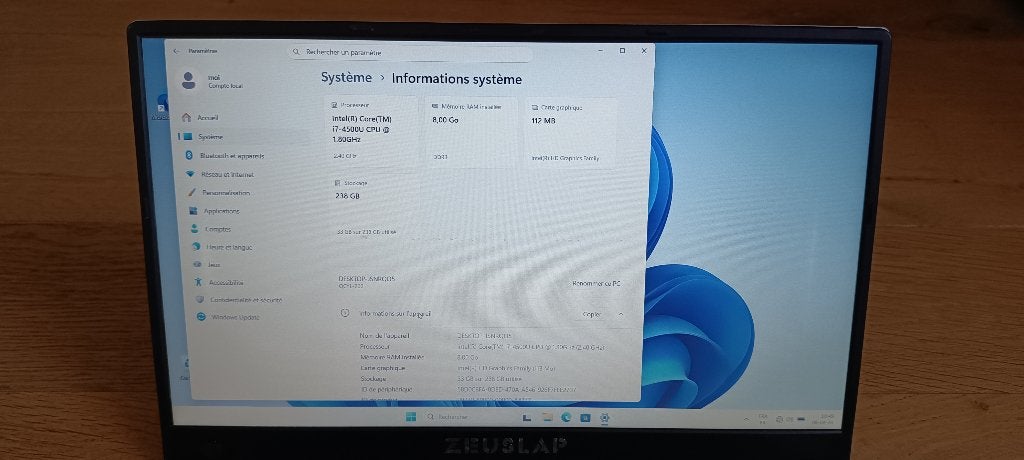Click the taskbar Rechercher search box
Viewport: 1024px width, 460px height.
pos(468,417)
